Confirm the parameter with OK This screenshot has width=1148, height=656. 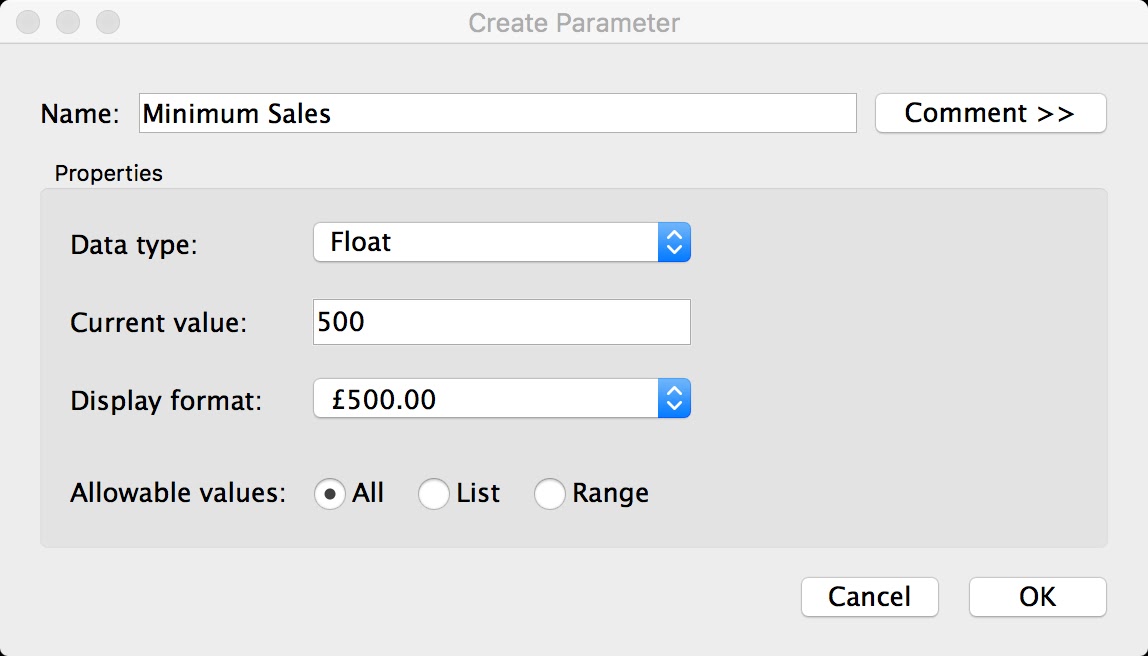[x=1037, y=596]
